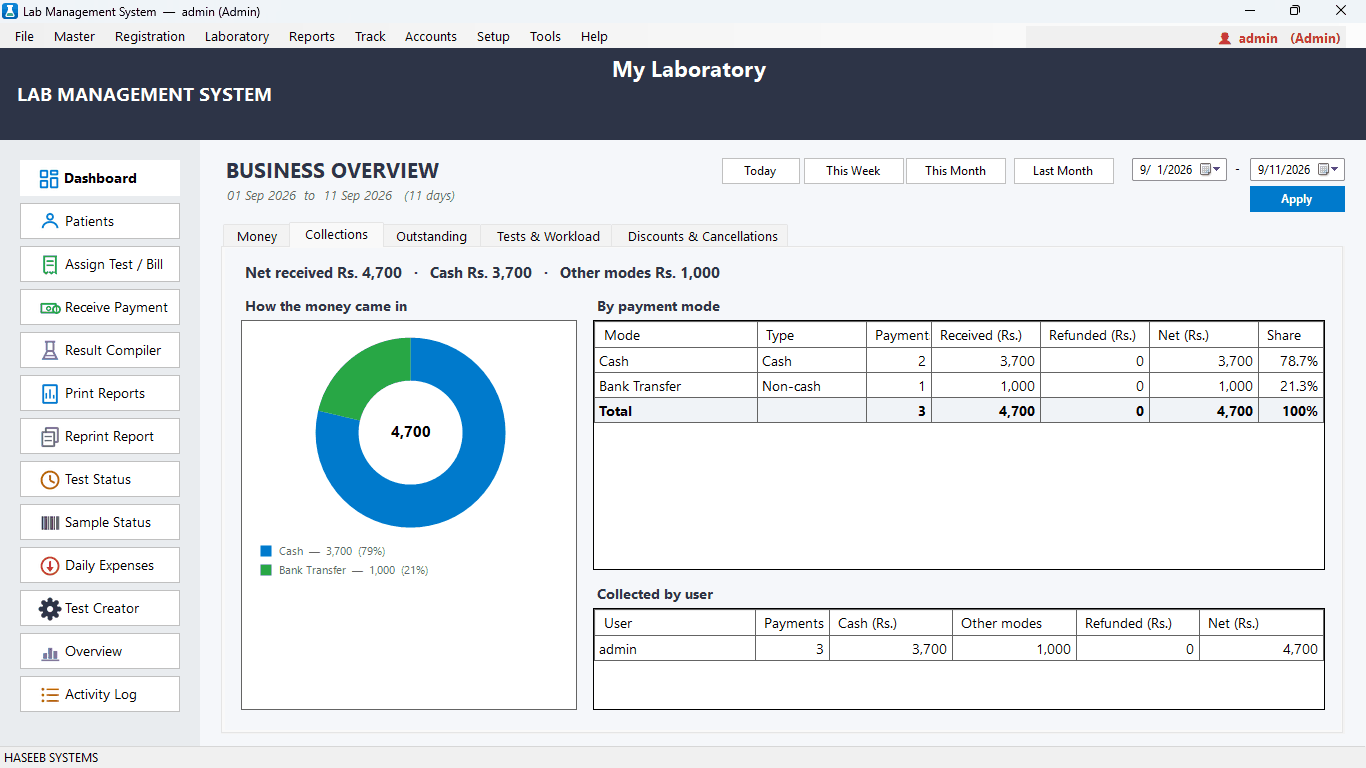1366x768 pixels.
Task: Select the admin row in Collected by user
Action: [959, 649]
